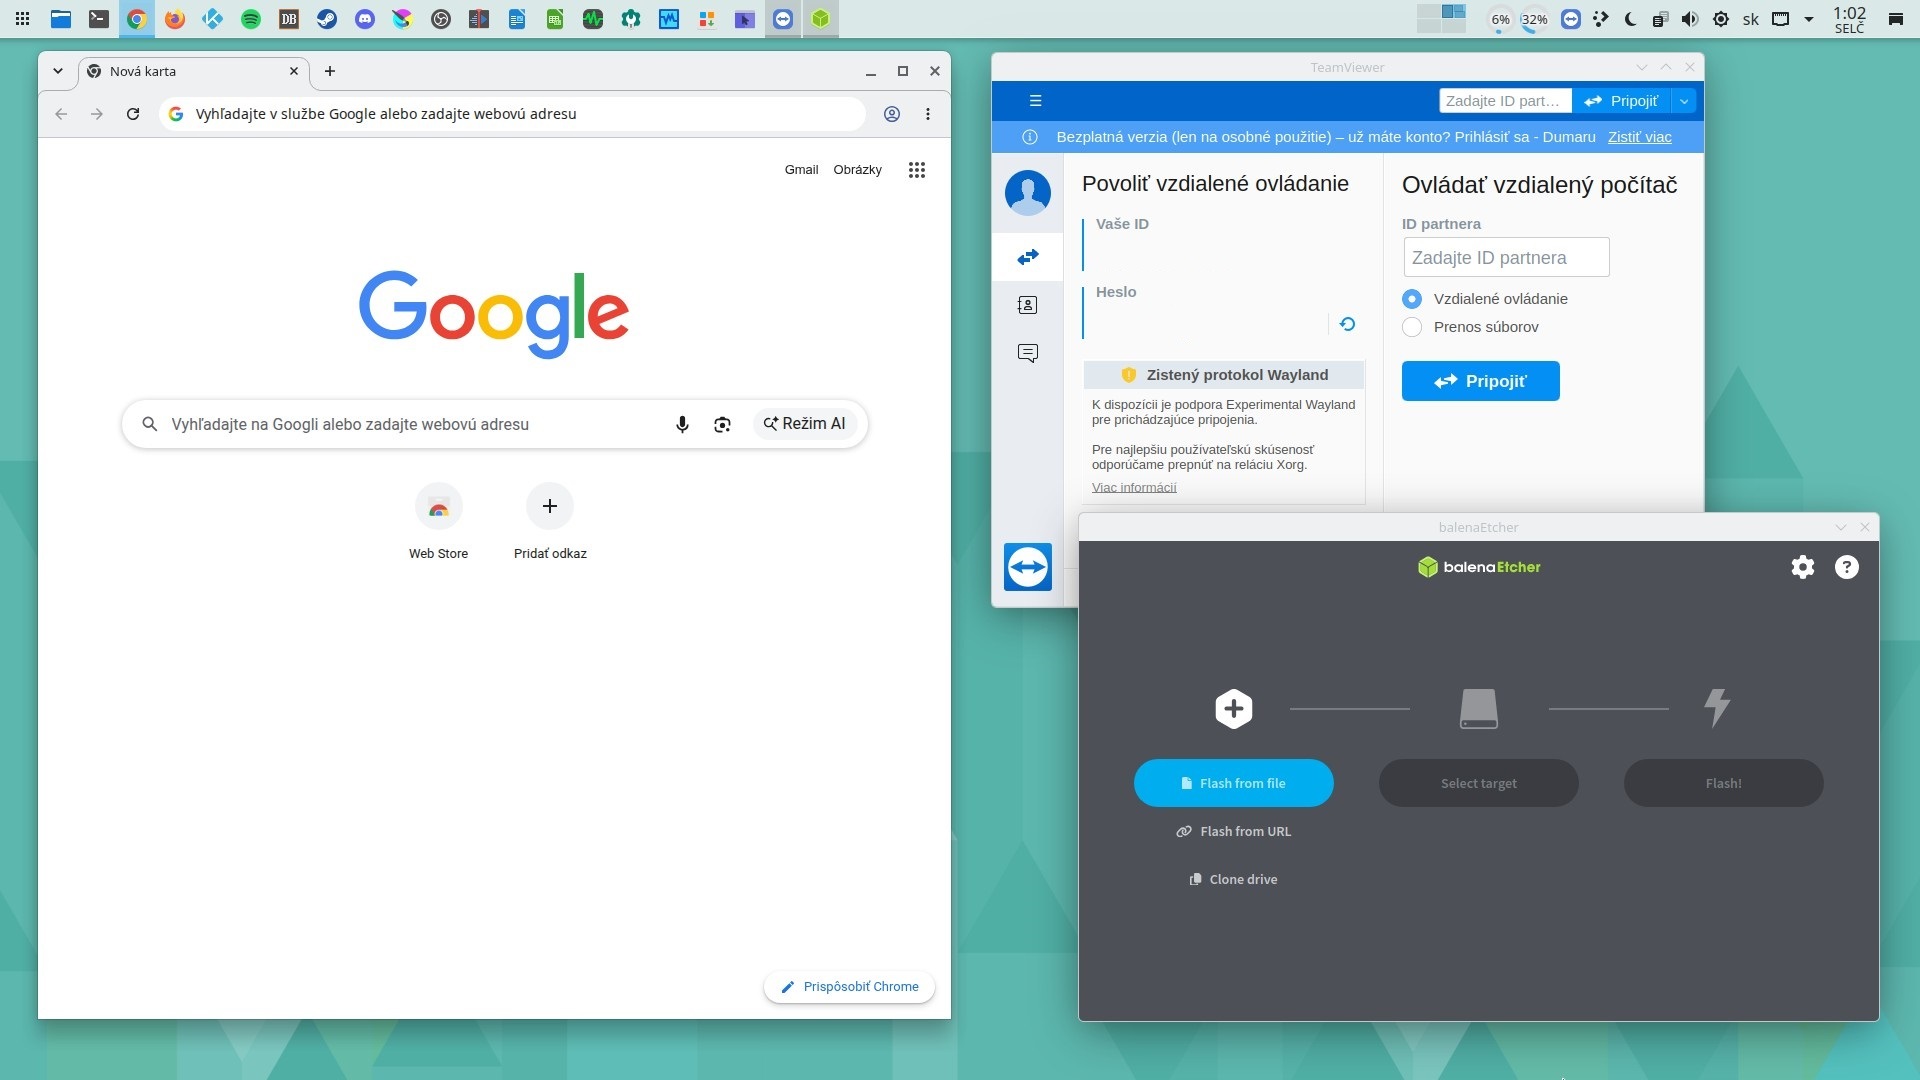Open a new Chrome tab
The image size is (1920, 1080).
click(x=329, y=71)
